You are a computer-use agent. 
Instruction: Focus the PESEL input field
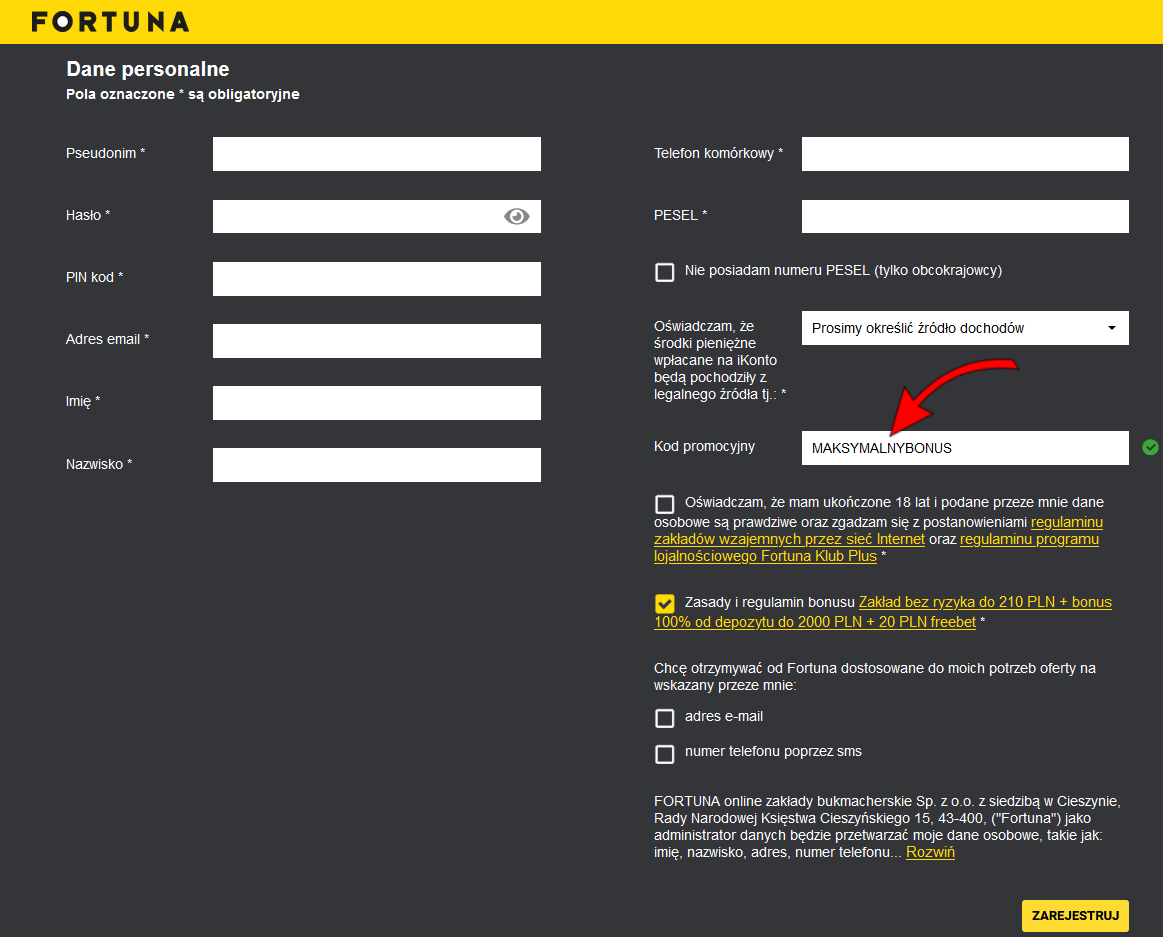coord(965,216)
